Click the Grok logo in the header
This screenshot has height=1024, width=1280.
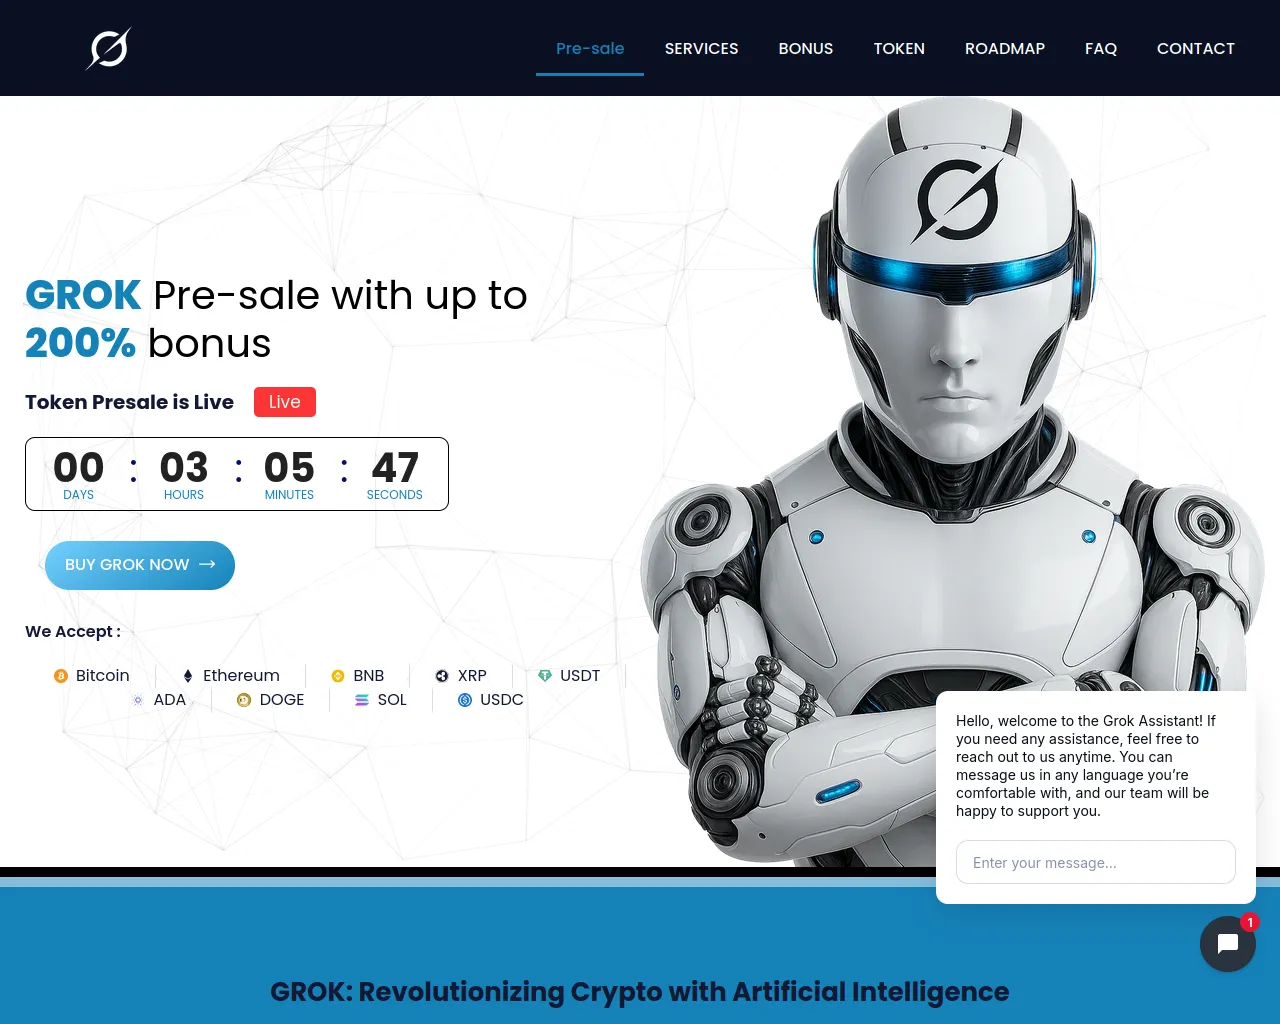(x=109, y=48)
